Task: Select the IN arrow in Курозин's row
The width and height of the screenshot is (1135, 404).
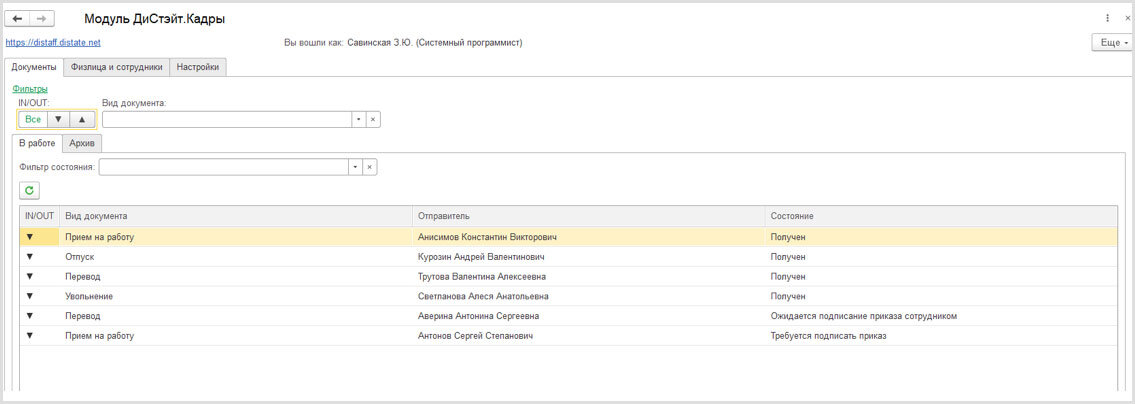Action: (x=30, y=256)
